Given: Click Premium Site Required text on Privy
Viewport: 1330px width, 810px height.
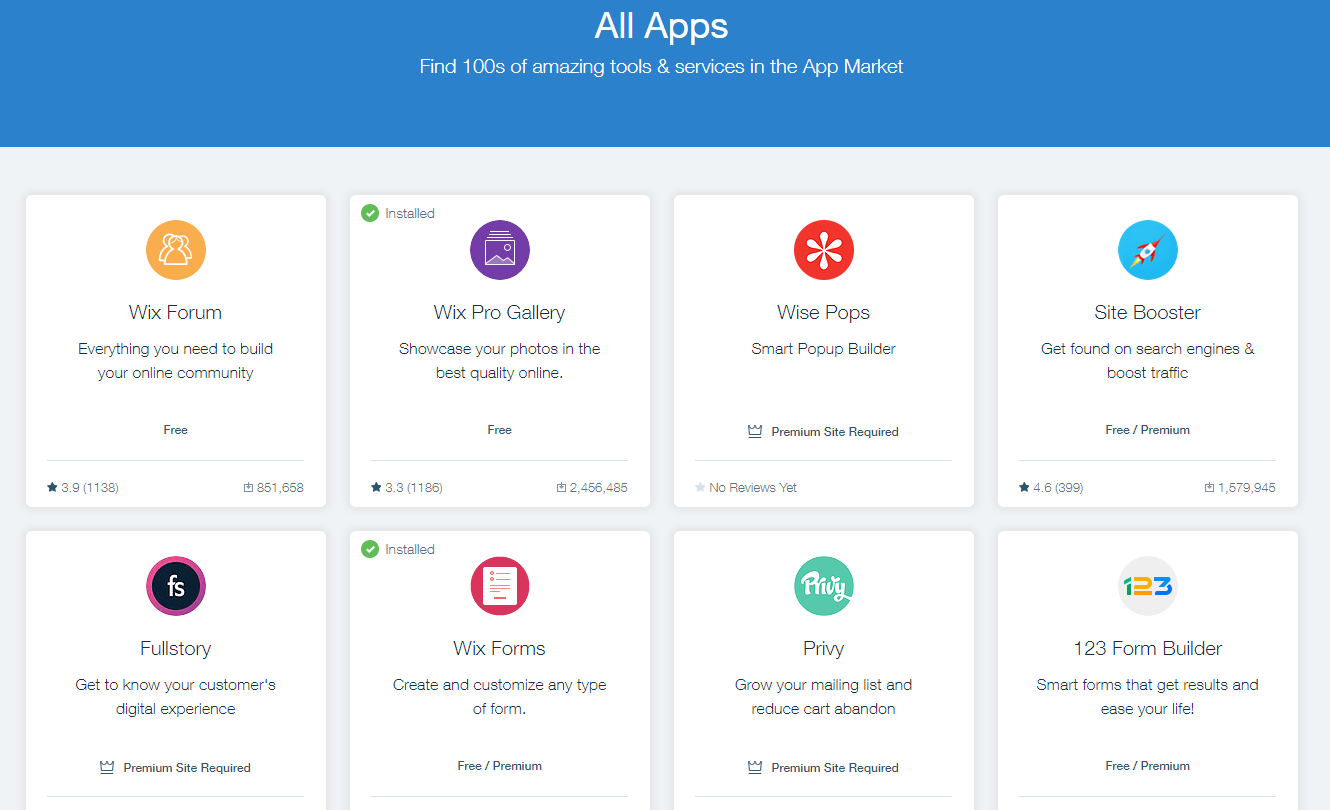Looking at the screenshot, I should [x=835, y=768].
